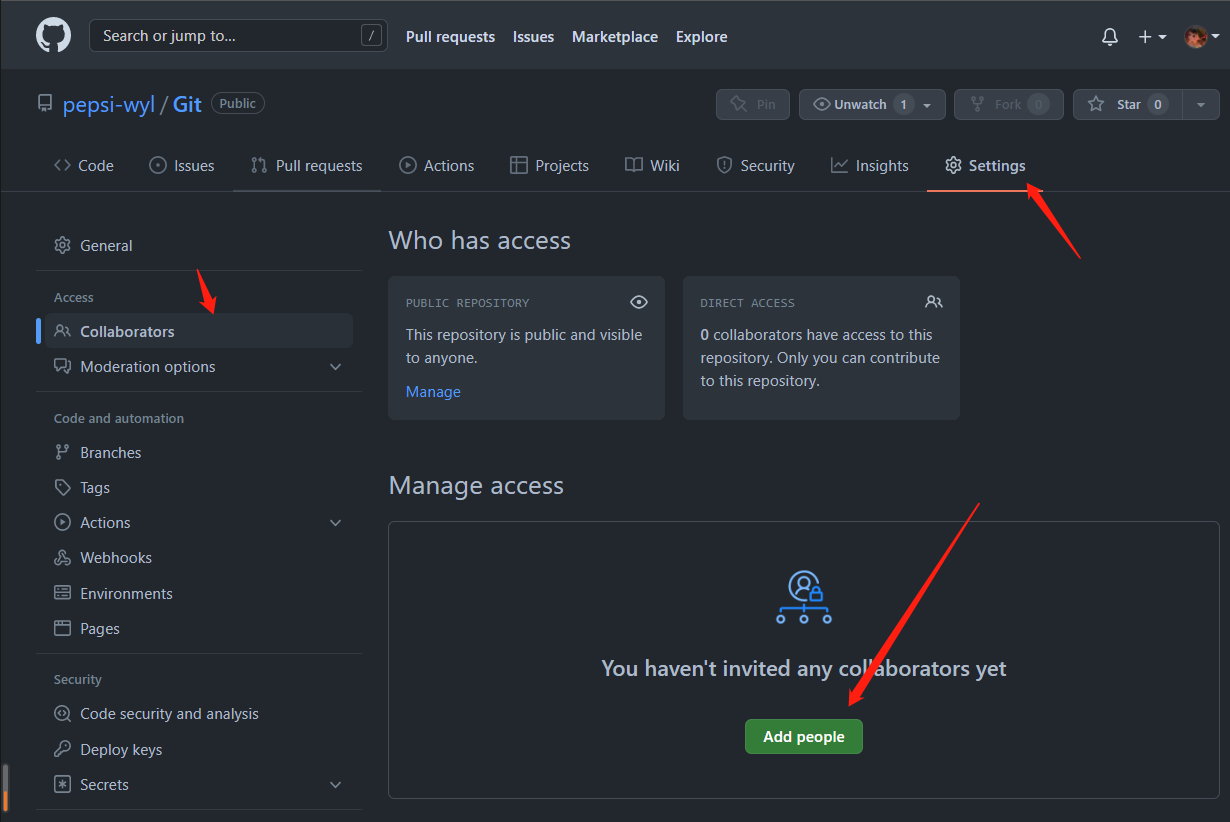
Task: Open the plus create-new dropdown
Action: point(1152,37)
